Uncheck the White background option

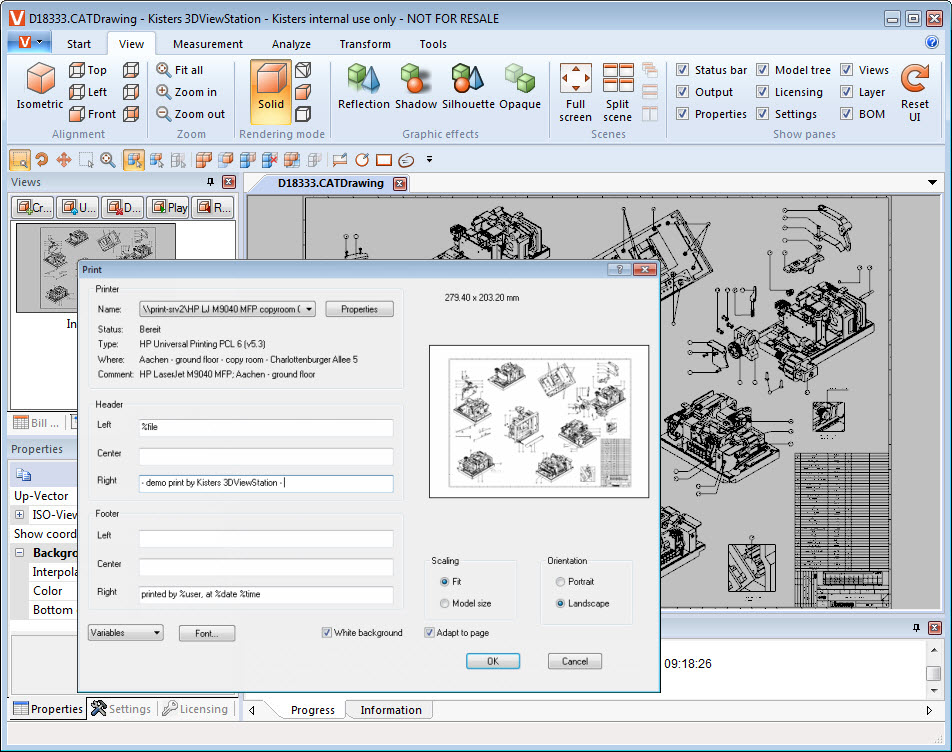click(326, 632)
